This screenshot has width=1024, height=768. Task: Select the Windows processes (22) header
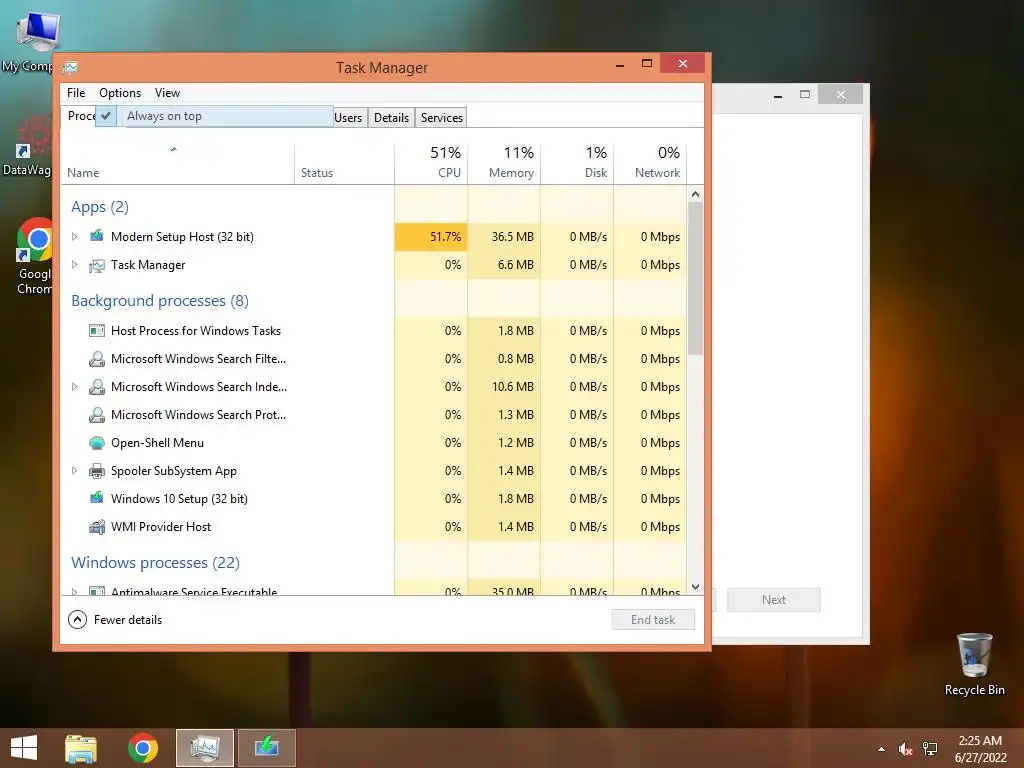155,563
